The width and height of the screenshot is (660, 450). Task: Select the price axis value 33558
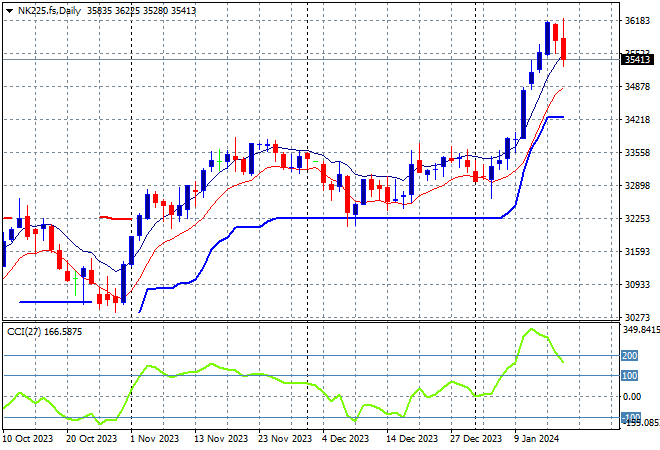click(x=637, y=153)
